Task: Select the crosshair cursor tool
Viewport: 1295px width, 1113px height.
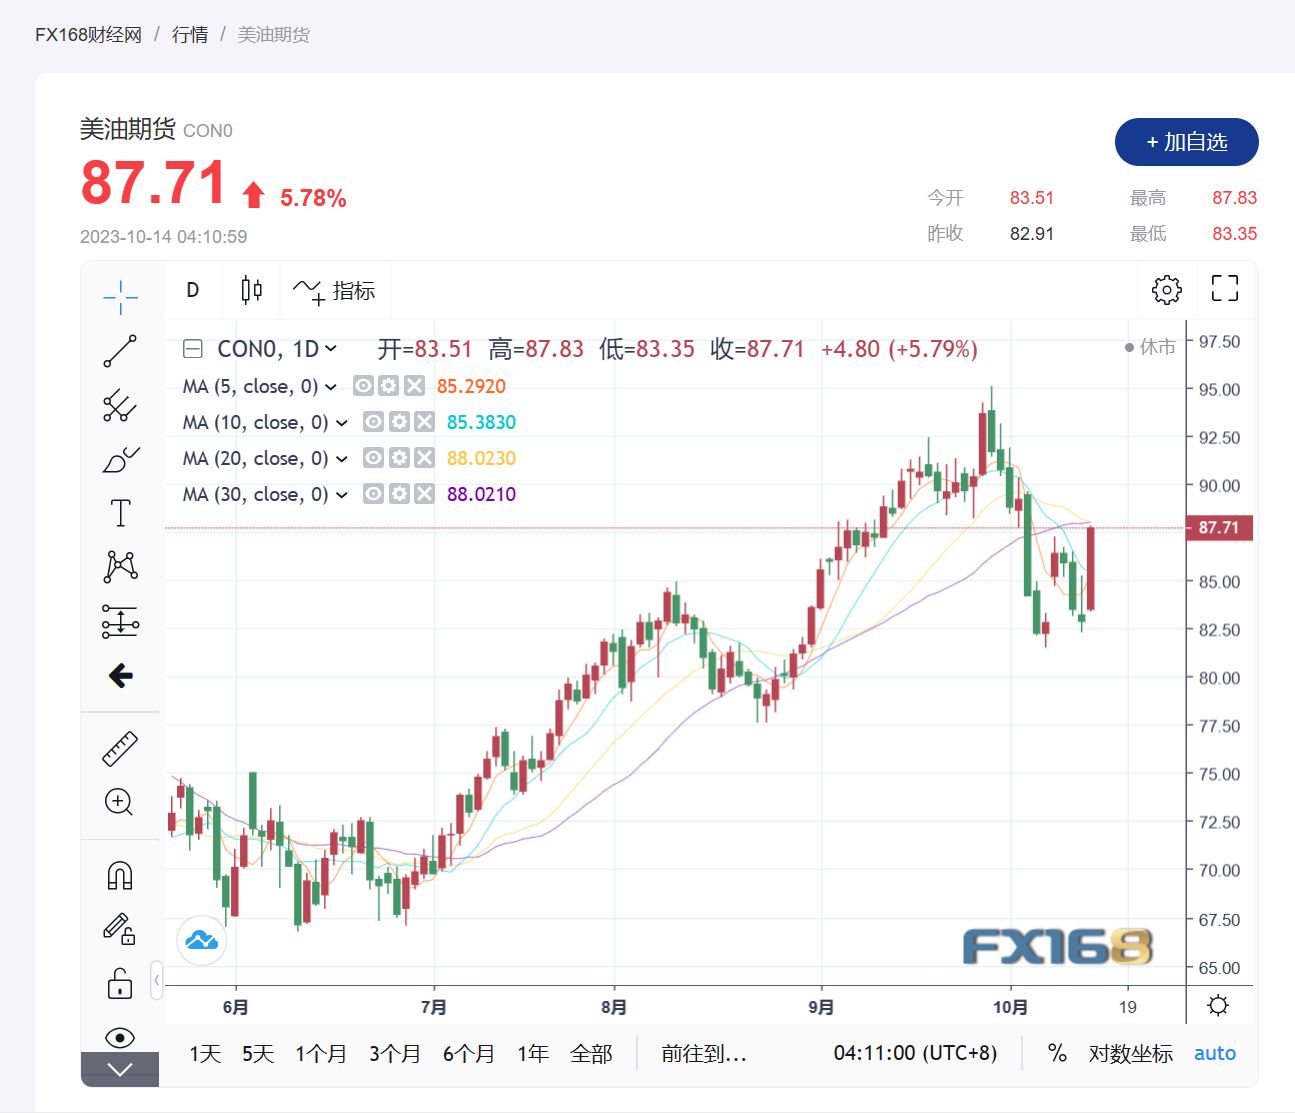Action: point(120,297)
